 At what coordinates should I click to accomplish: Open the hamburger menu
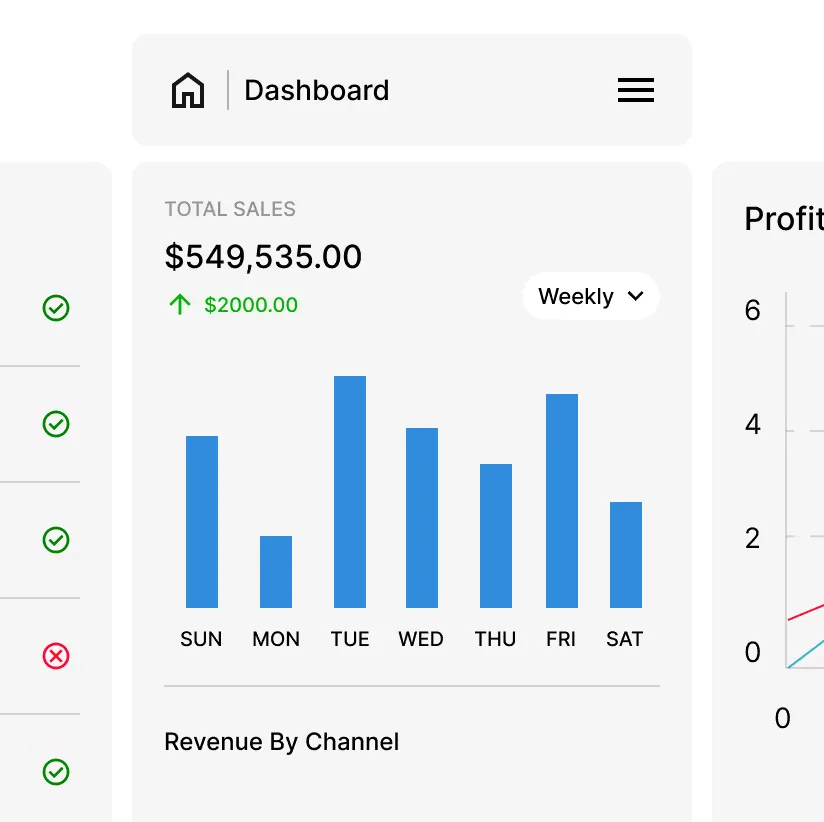(635, 91)
